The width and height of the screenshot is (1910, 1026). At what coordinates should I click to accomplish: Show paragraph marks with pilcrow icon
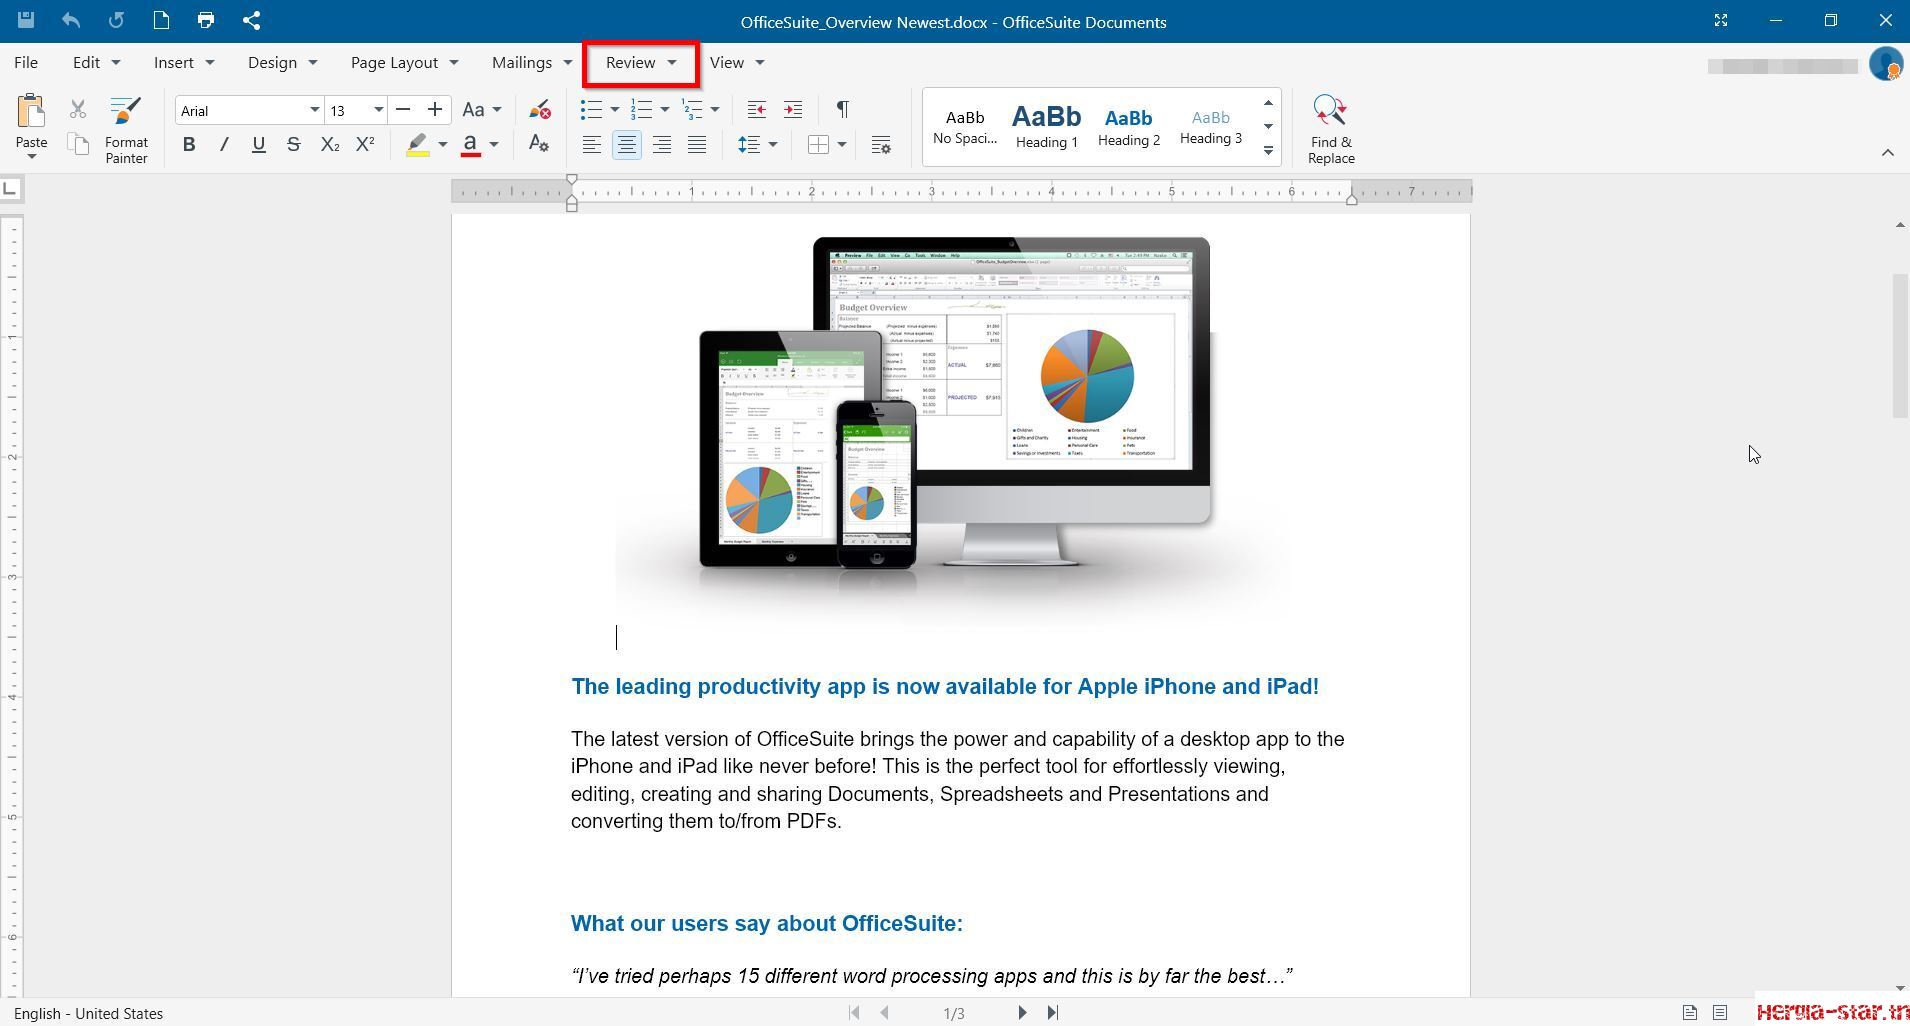point(842,109)
